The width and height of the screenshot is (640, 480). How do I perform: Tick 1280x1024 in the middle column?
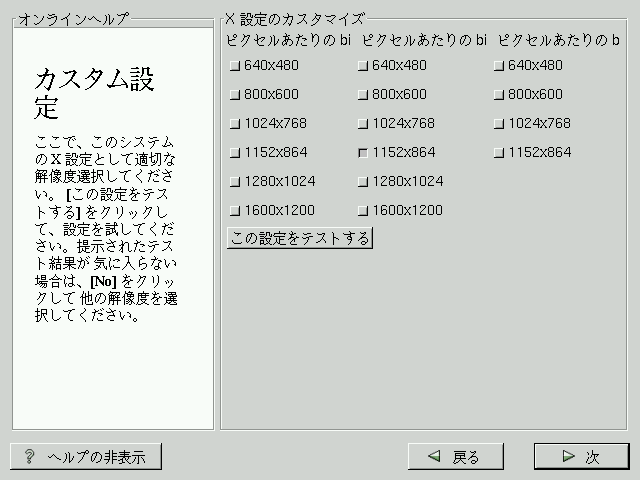pos(363,182)
